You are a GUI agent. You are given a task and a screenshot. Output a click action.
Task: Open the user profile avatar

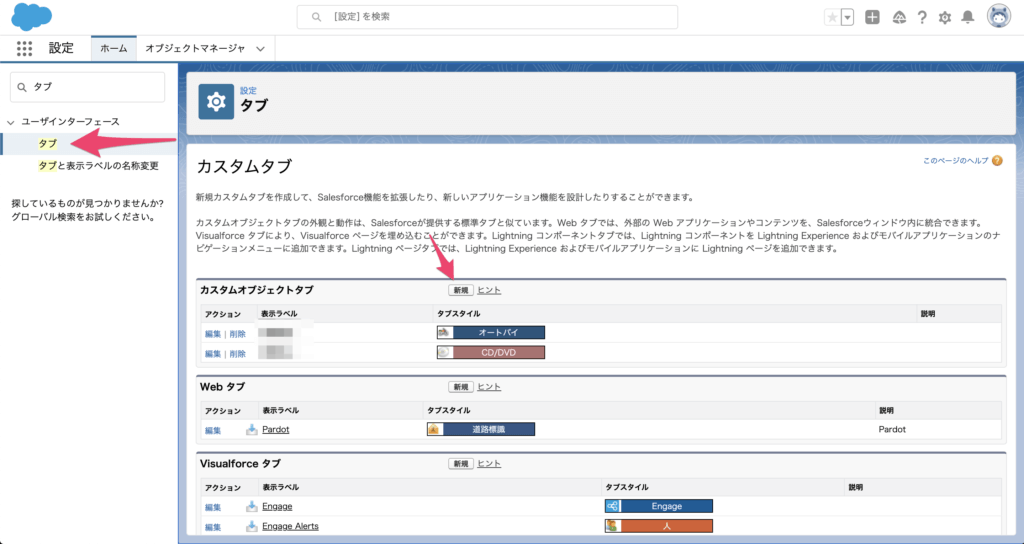point(999,18)
